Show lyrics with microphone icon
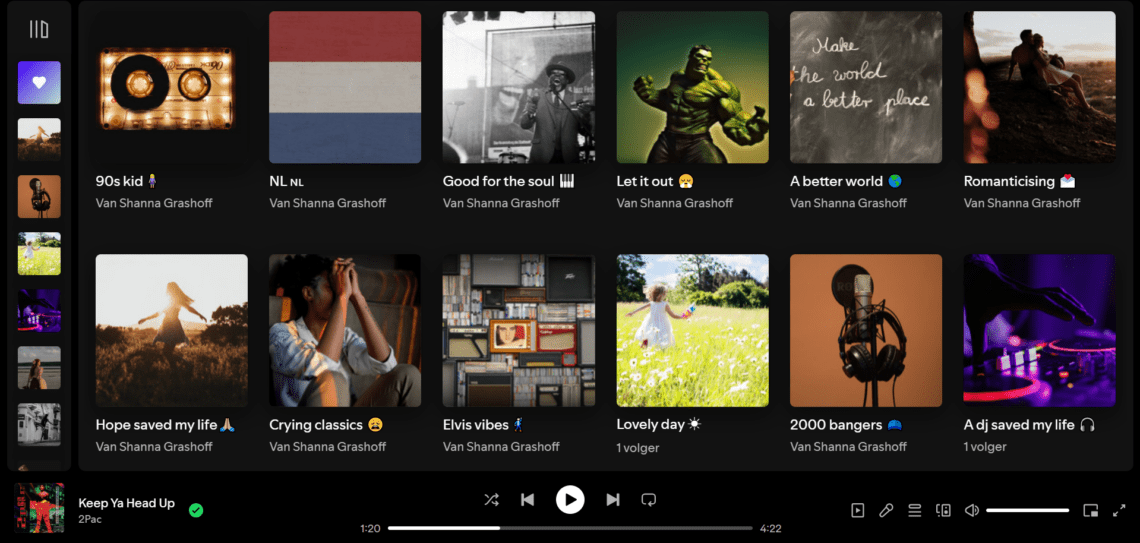This screenshot has width=1140, height=543. pos(886,510)
